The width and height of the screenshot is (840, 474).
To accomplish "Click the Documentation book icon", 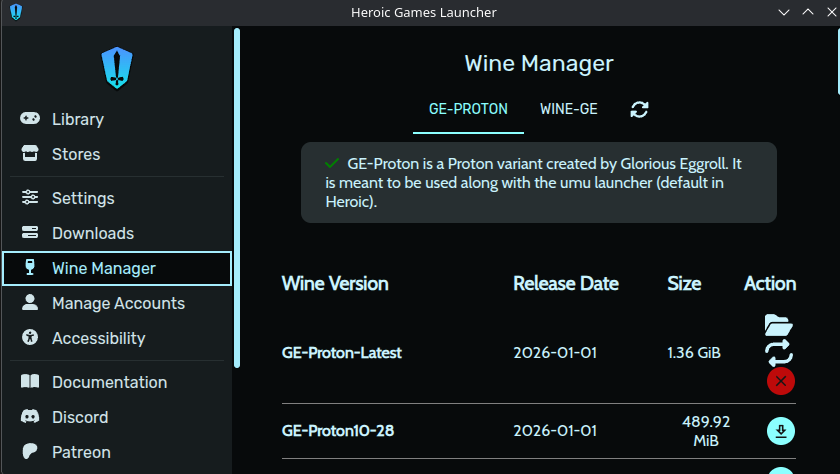I will point(30,381).
